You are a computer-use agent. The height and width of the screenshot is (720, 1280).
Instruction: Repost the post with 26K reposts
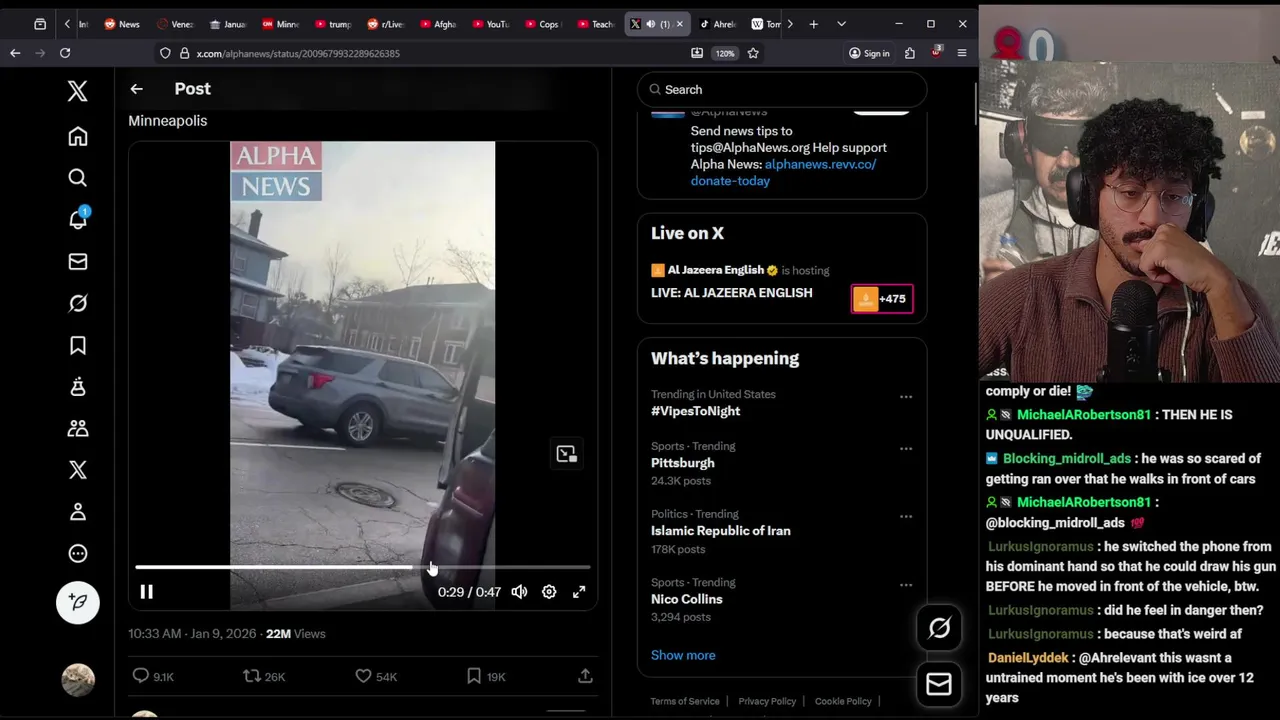(x=264, y=677)
